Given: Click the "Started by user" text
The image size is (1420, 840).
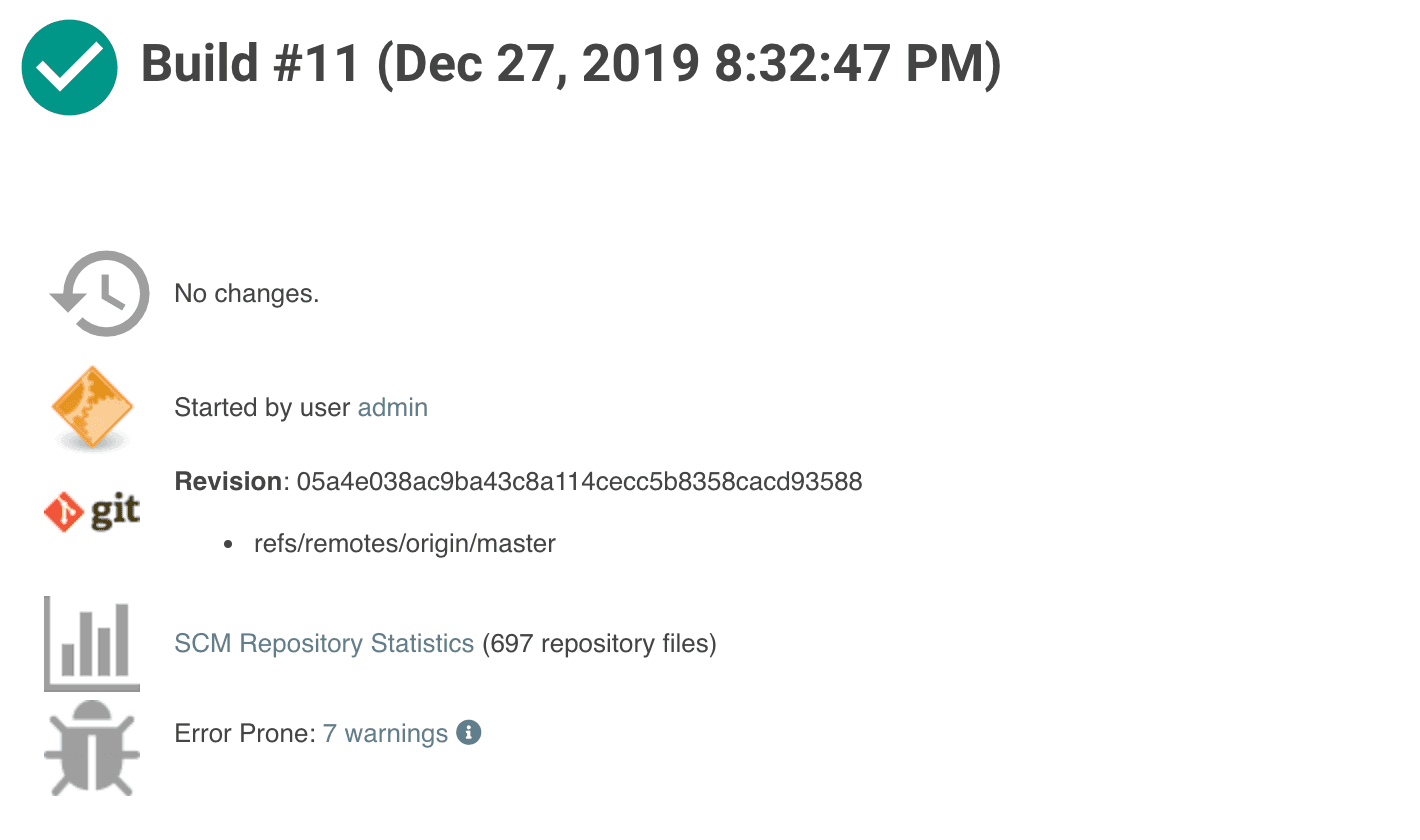Looking at the screenshot, I should pyautogui.click(x=263, y=408).
